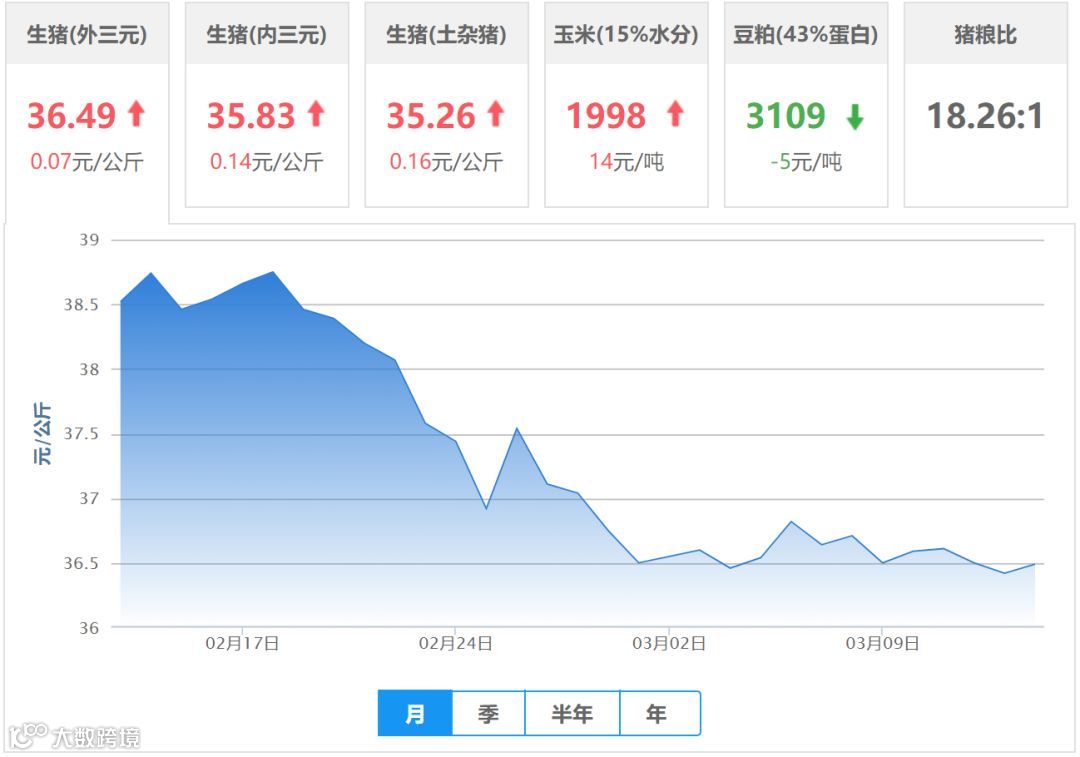The image size is (1080, 757).
Task: Click the 03月02日 axis date label
Action: coord(669,644)
